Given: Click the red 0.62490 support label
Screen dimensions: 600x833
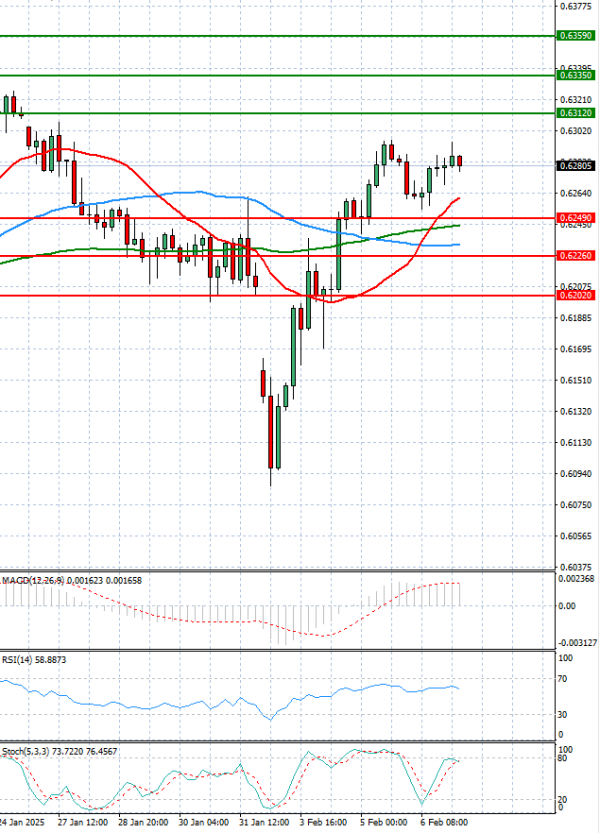Looking at the screenshot, I should point(576,218).
